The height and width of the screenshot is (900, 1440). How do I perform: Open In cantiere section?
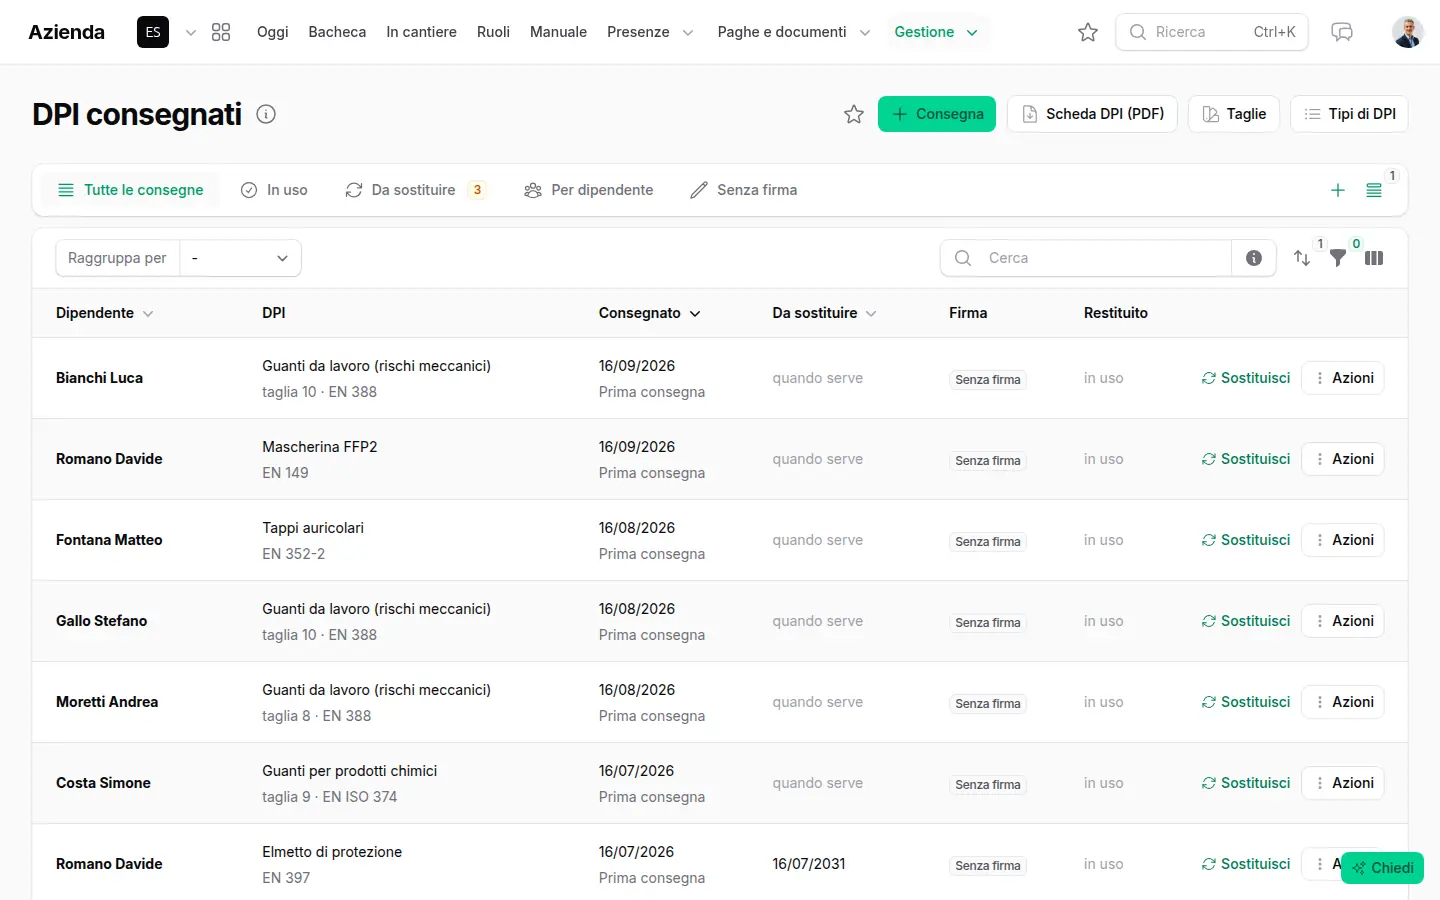pyautogui.click(x=421, y=32)
